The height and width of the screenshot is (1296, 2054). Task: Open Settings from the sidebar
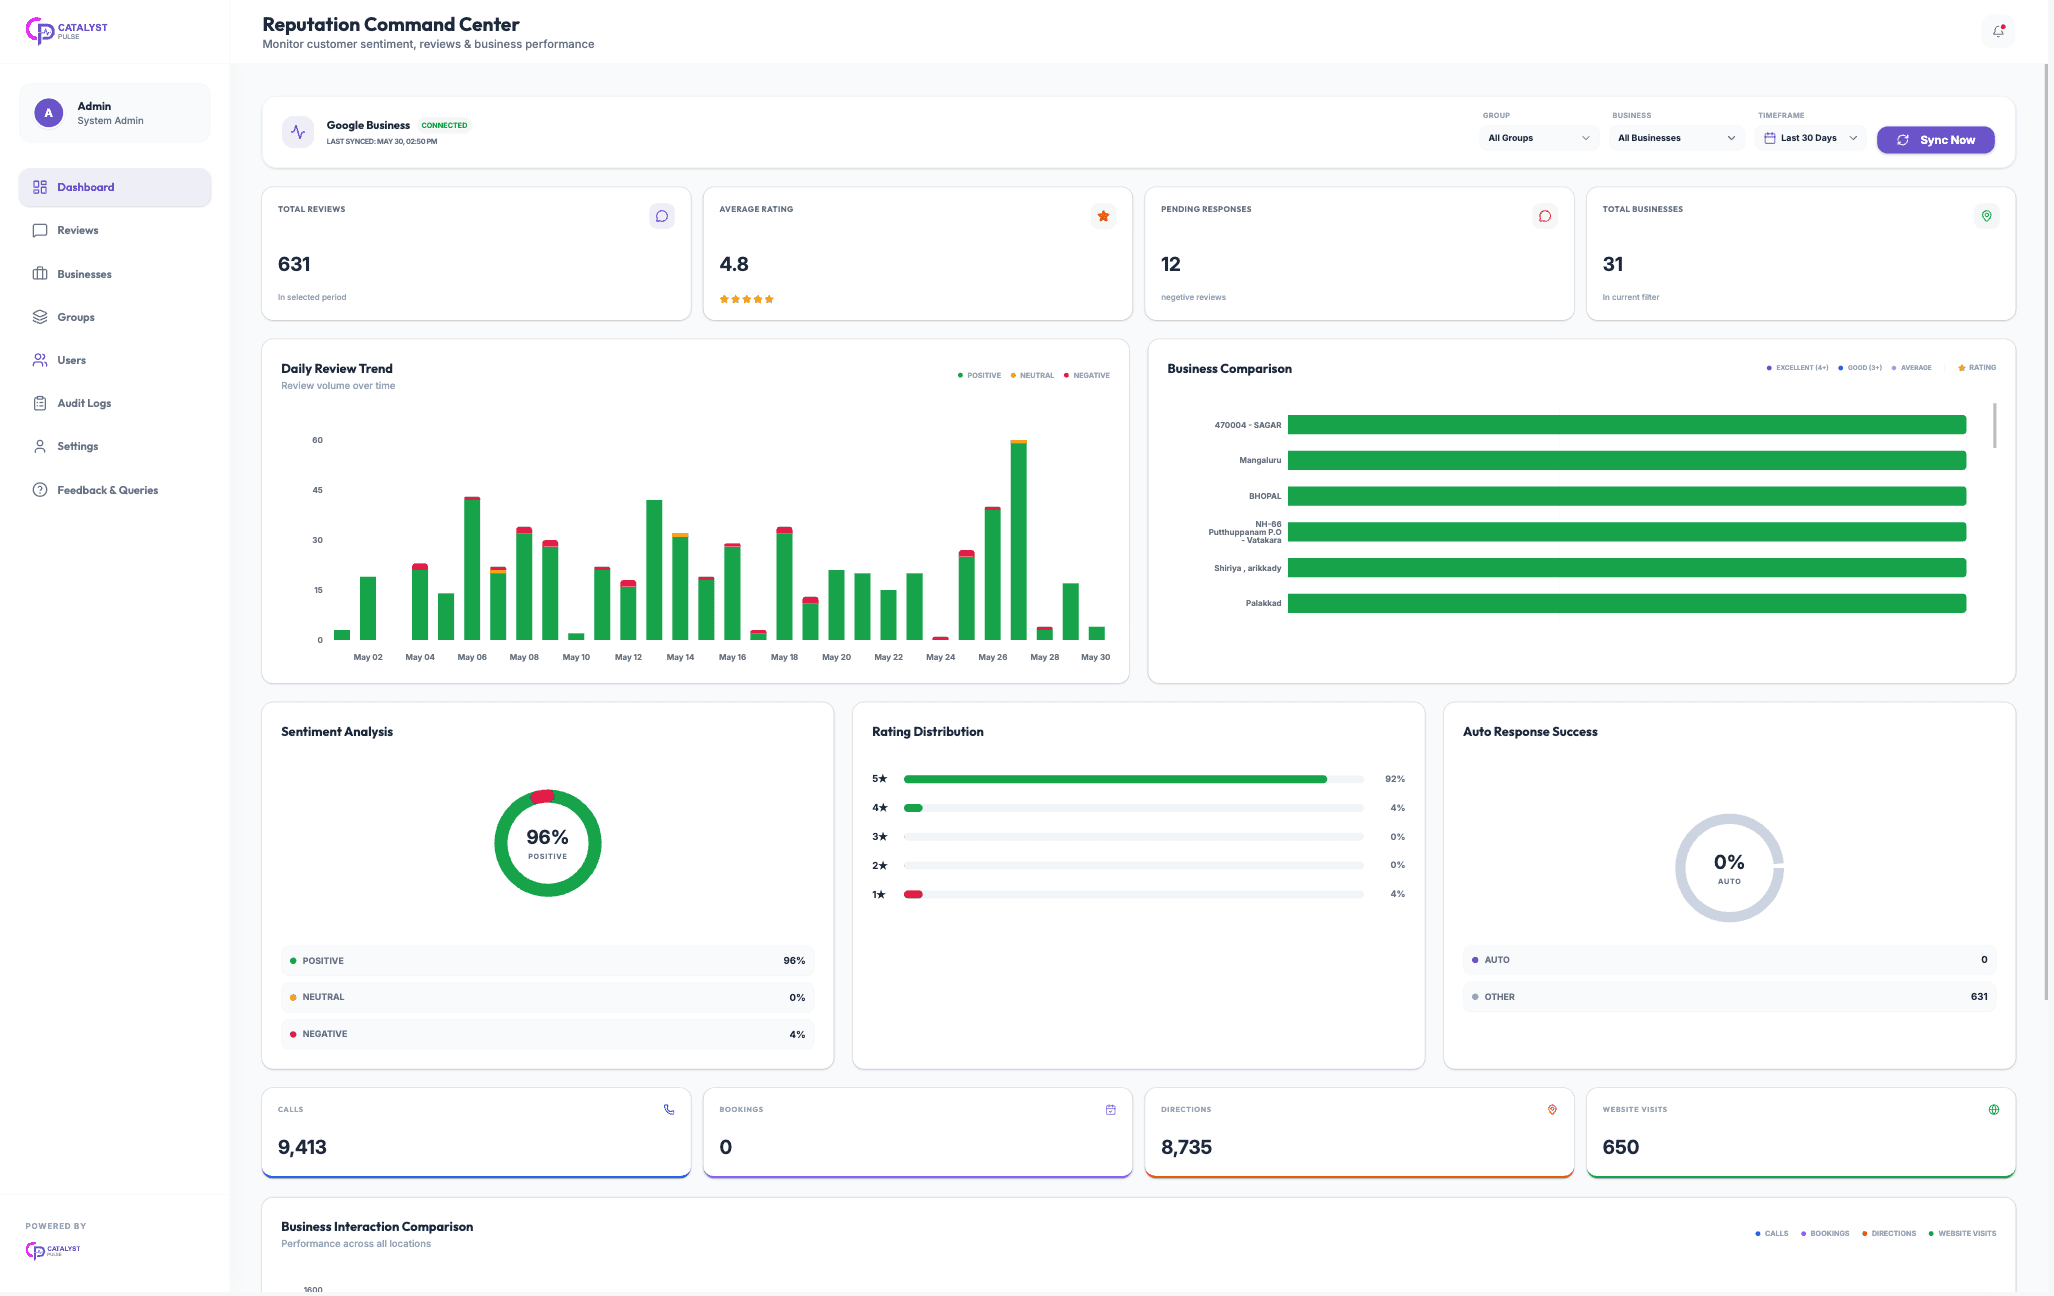point(115,446)
